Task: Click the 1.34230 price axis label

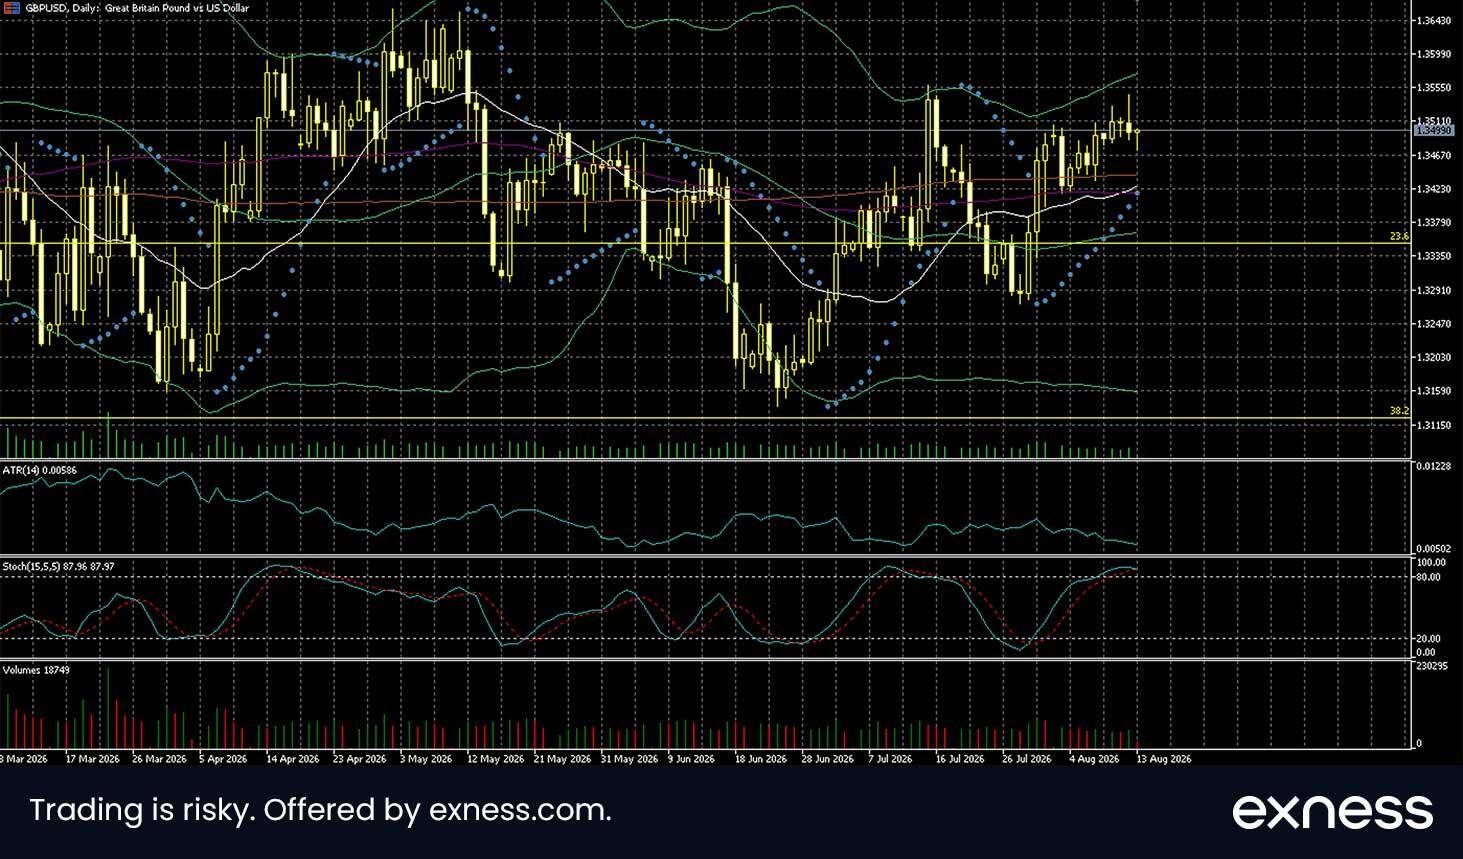Action: (1433, 189)
